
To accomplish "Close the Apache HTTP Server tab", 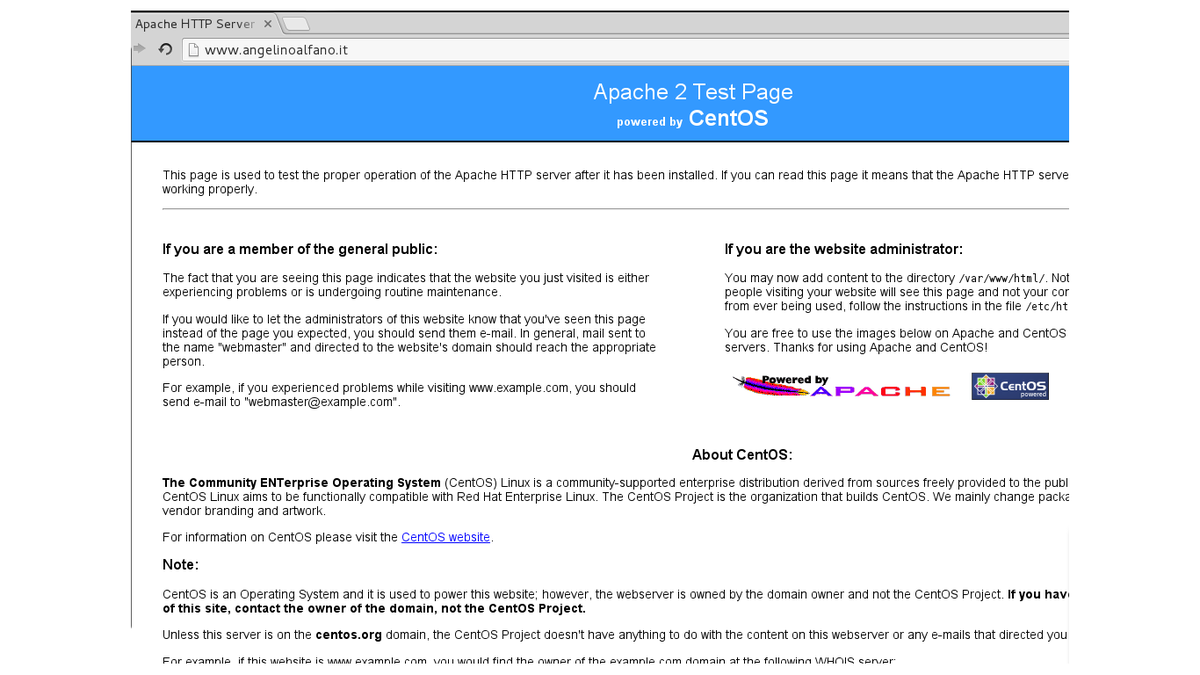I will point(267,24).
